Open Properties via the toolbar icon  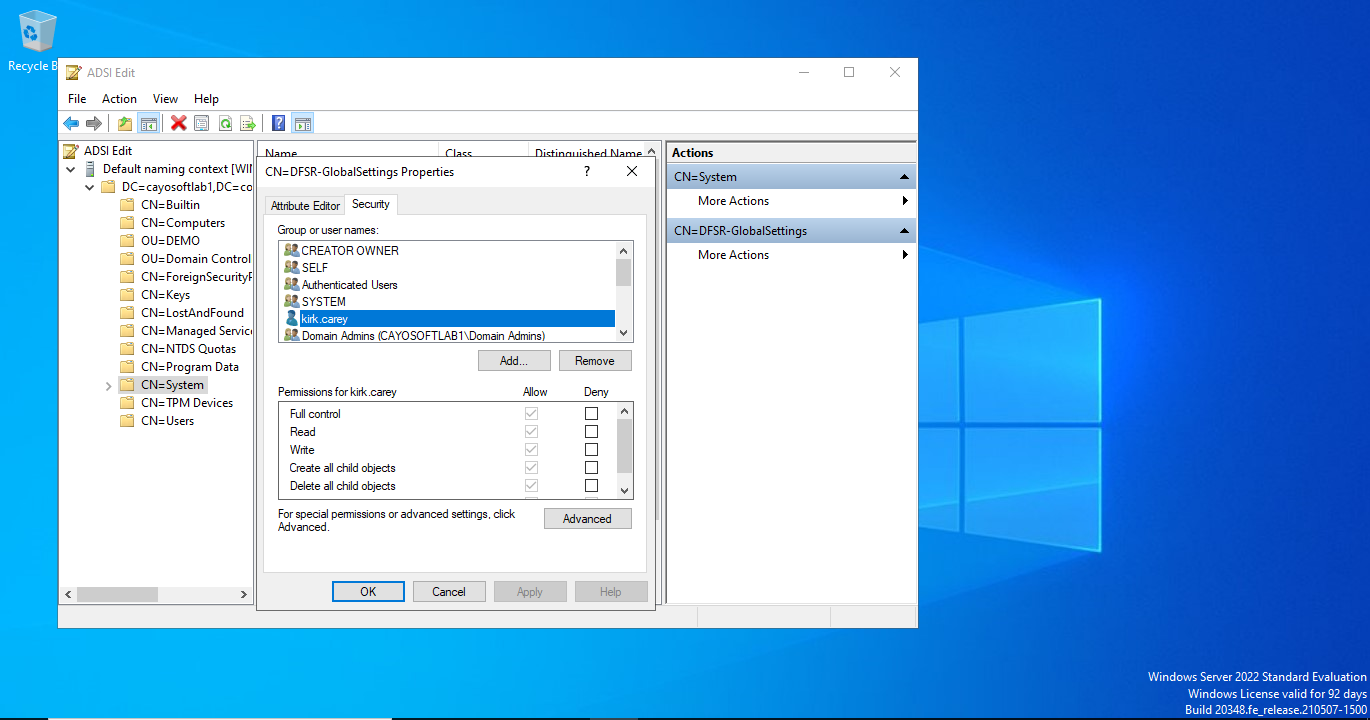(202, 123)
